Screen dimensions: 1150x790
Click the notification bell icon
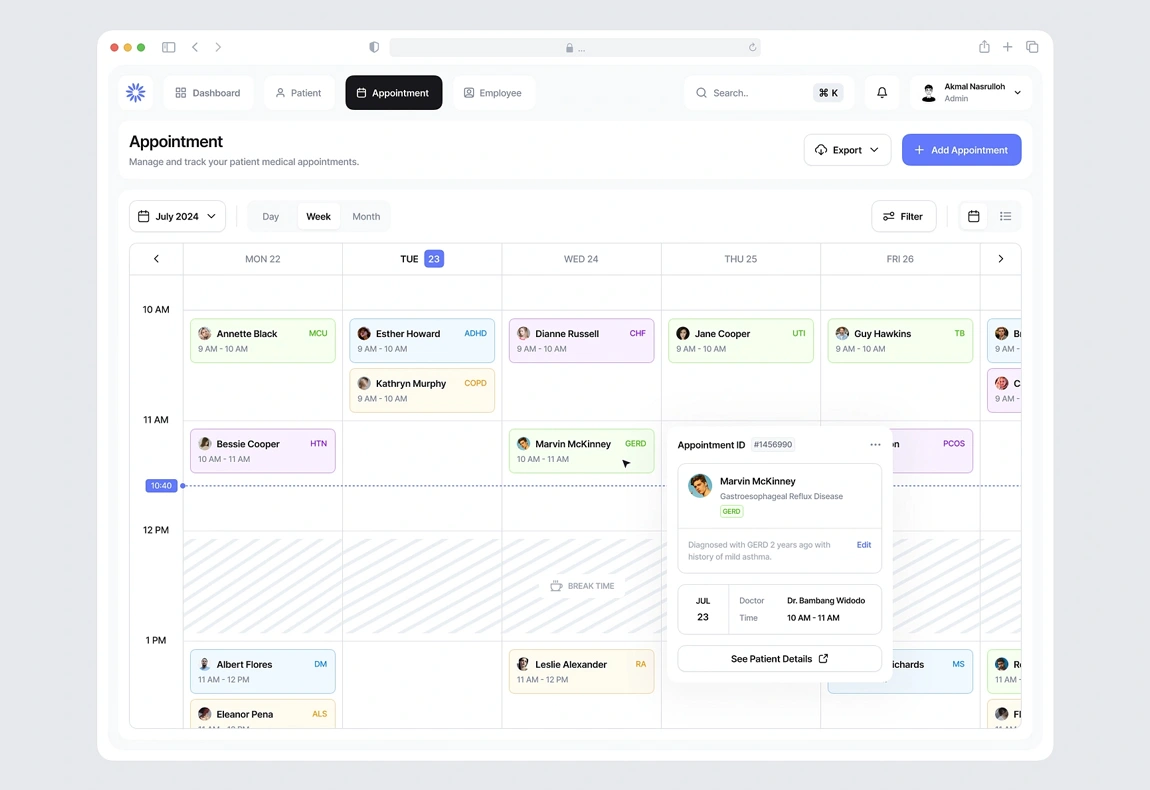coord(881,92)
